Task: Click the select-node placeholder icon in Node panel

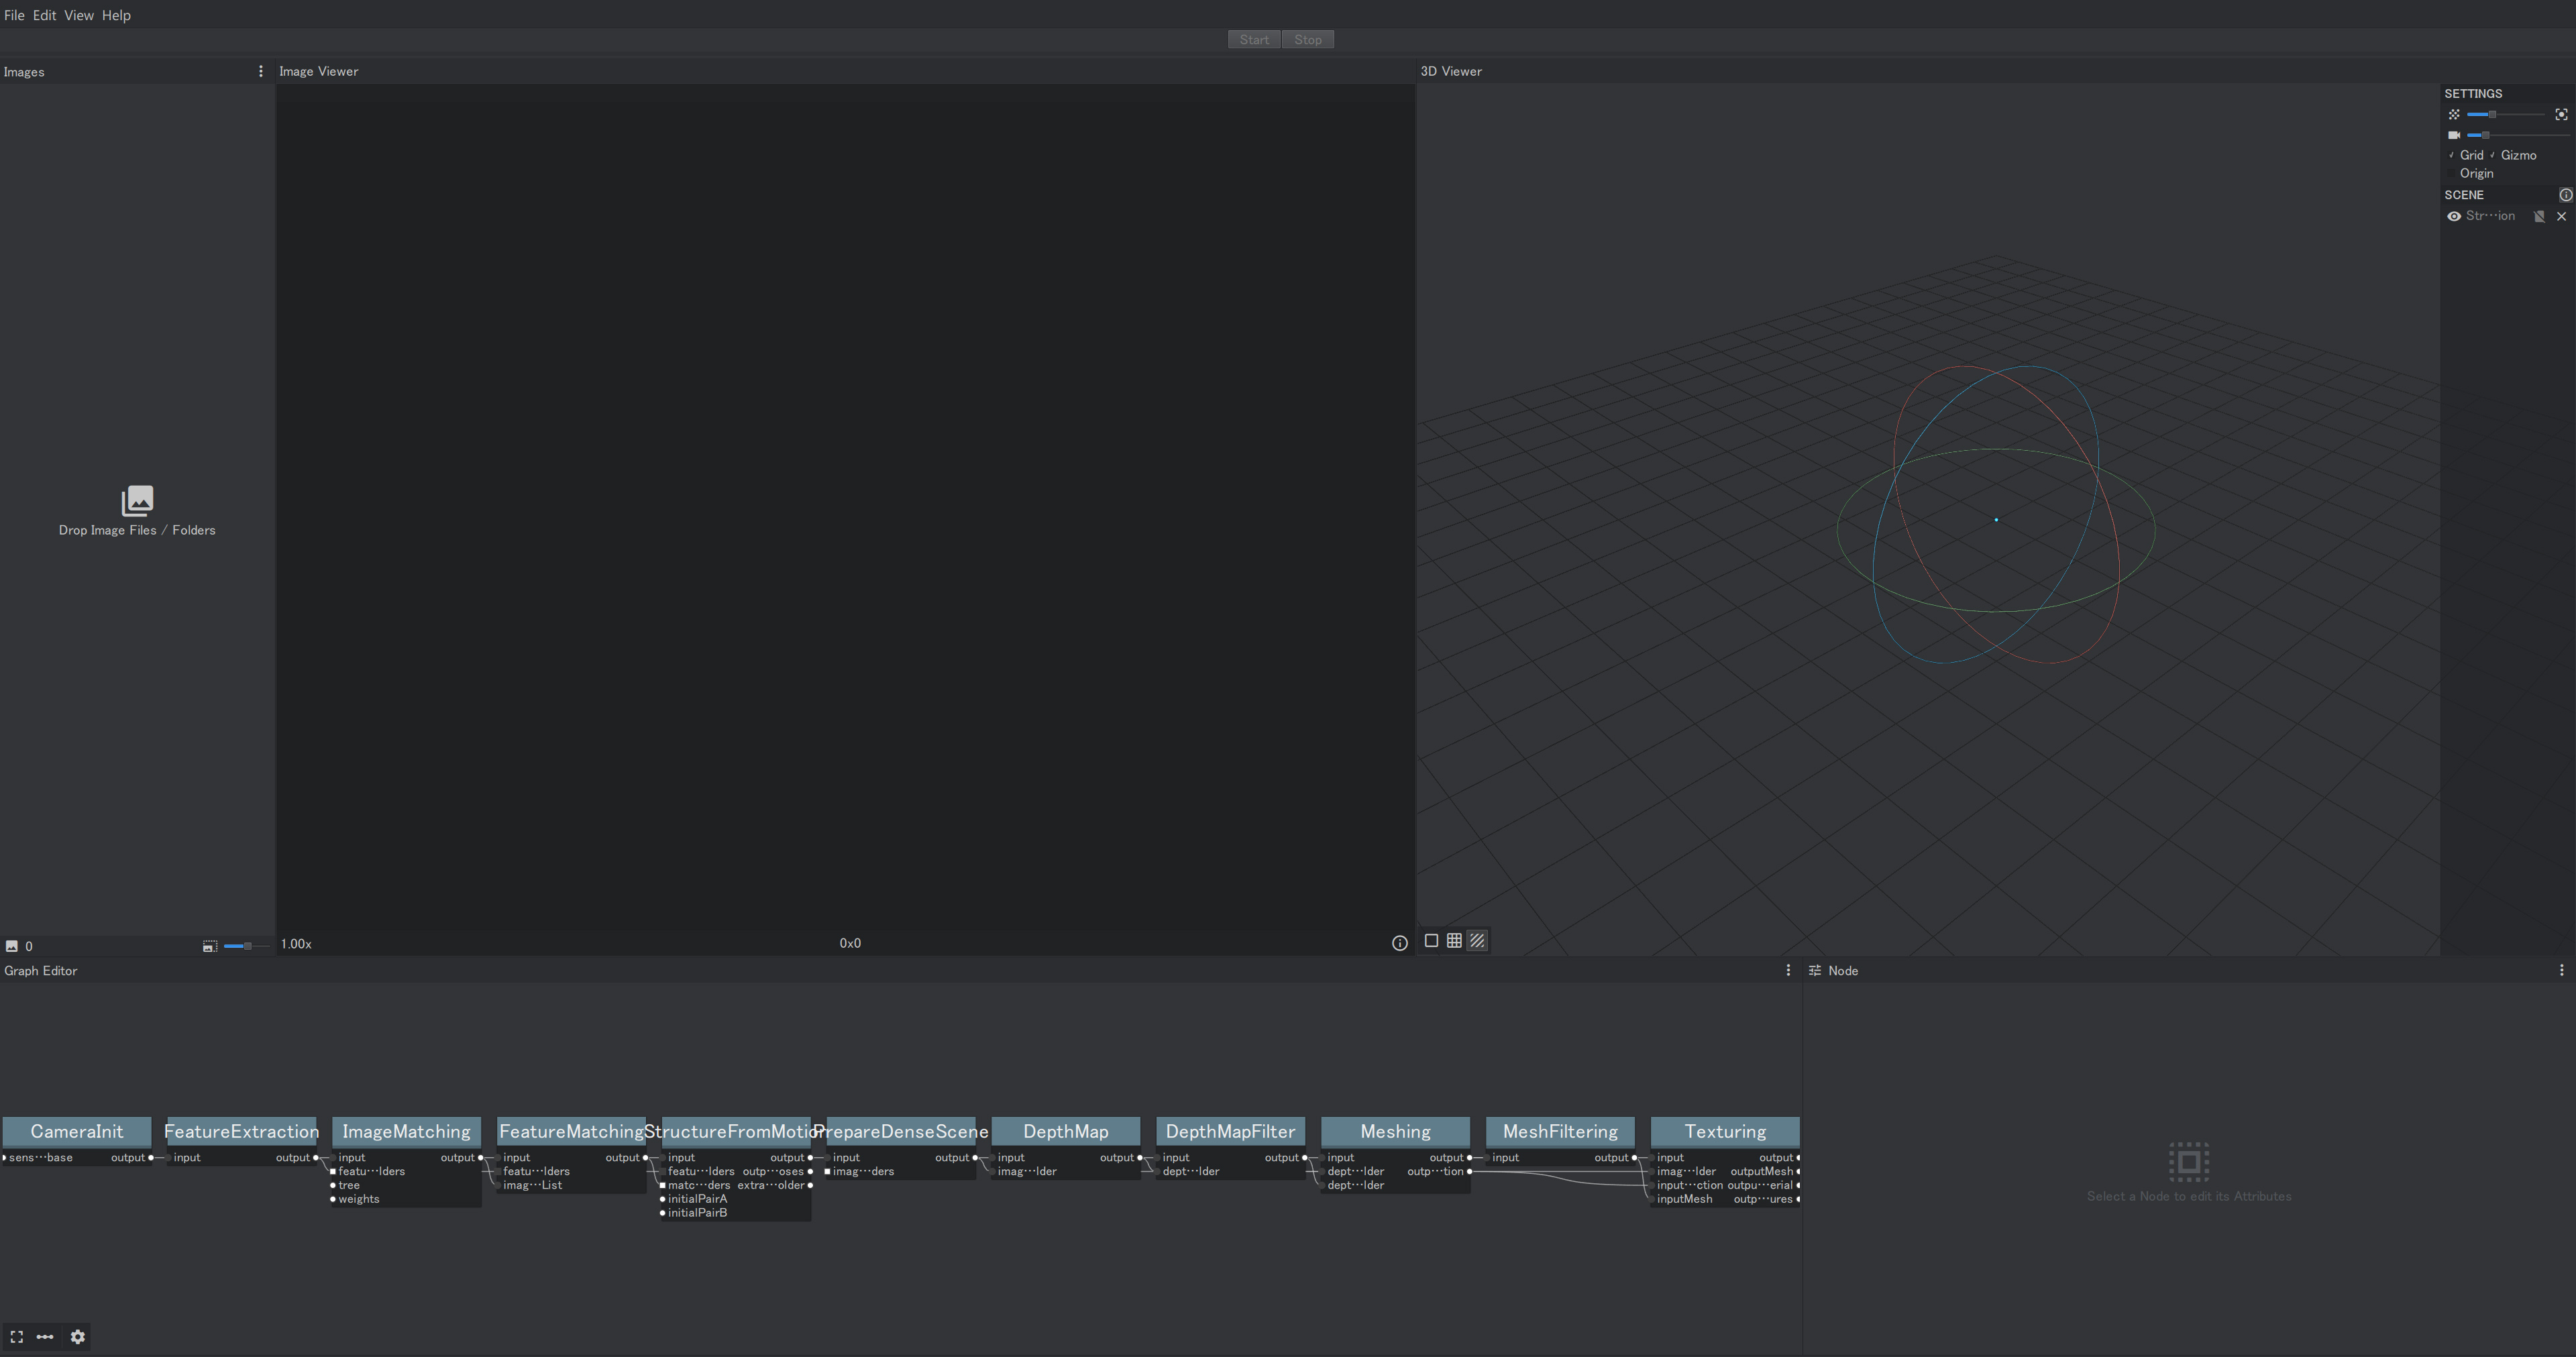Action: coord(2189,1162)
